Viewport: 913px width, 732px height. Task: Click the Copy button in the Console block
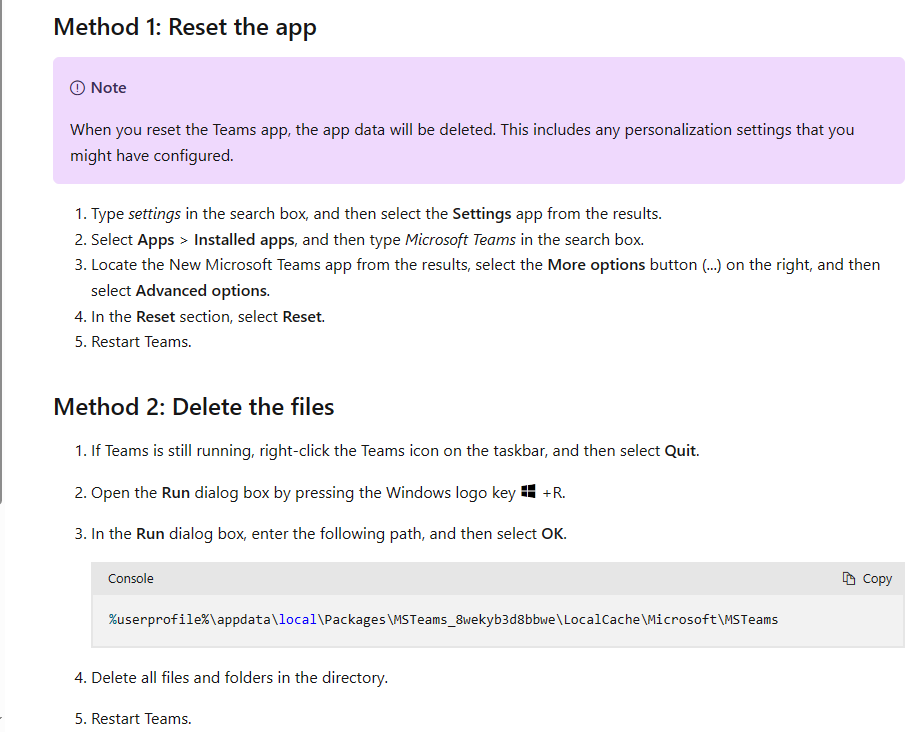click(867, 578)
